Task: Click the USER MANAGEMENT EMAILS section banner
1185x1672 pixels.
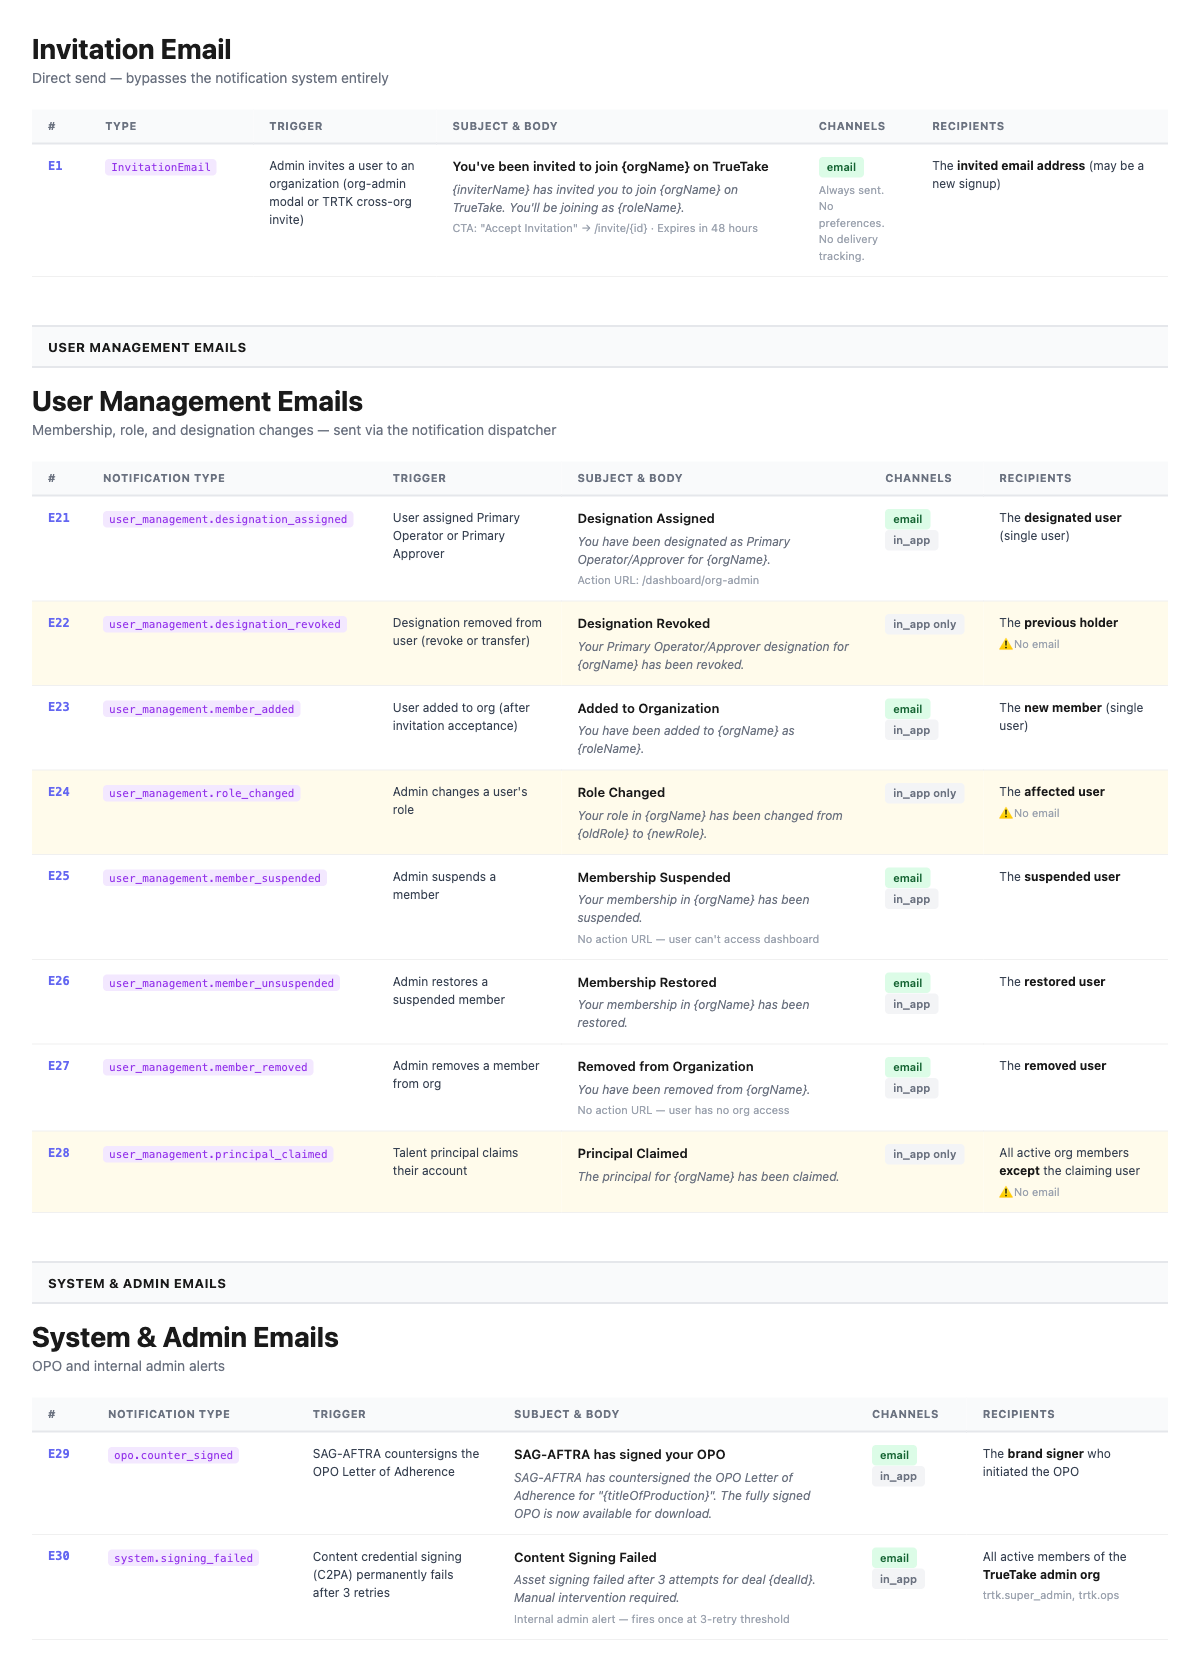Action: (x=600, y=347)
